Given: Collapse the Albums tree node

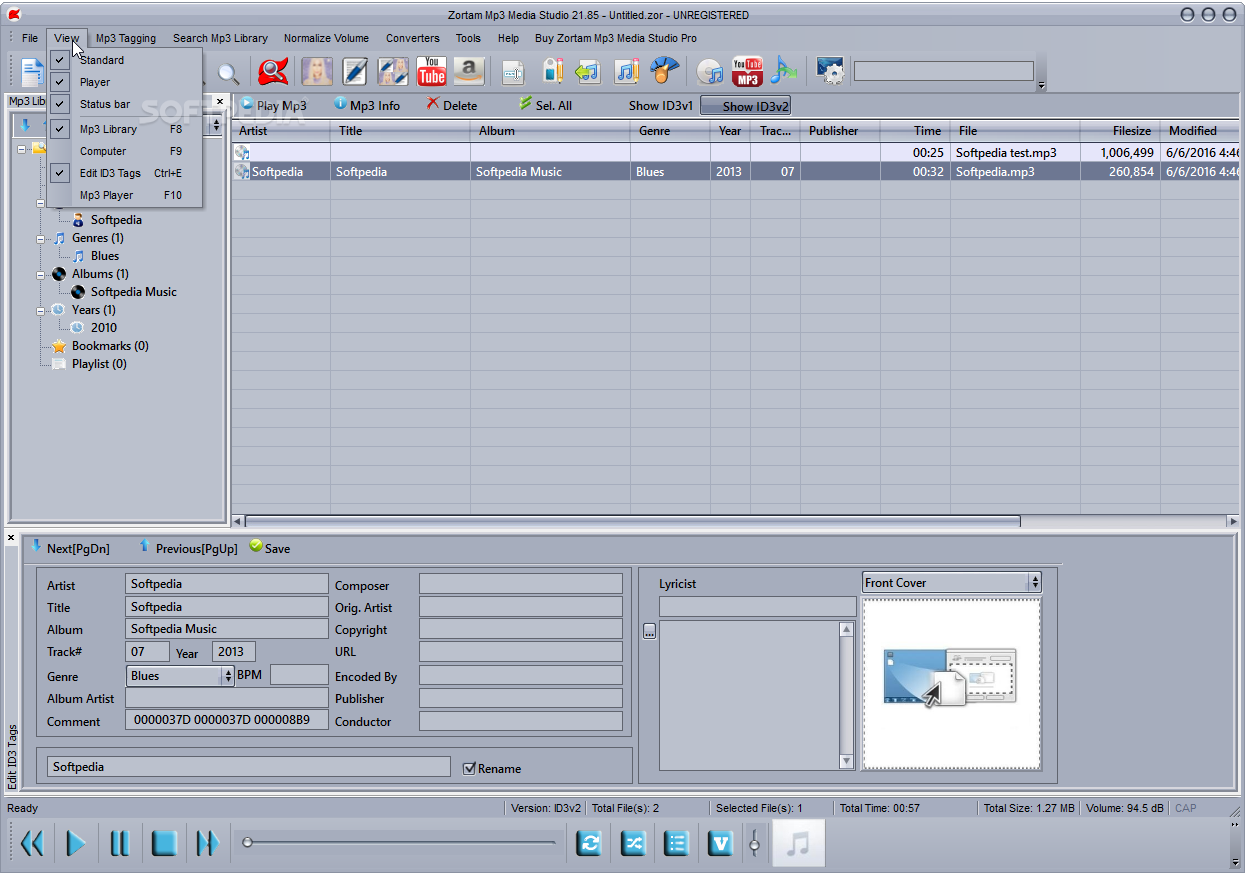Looking at the screenshot, I should [41, 274].
